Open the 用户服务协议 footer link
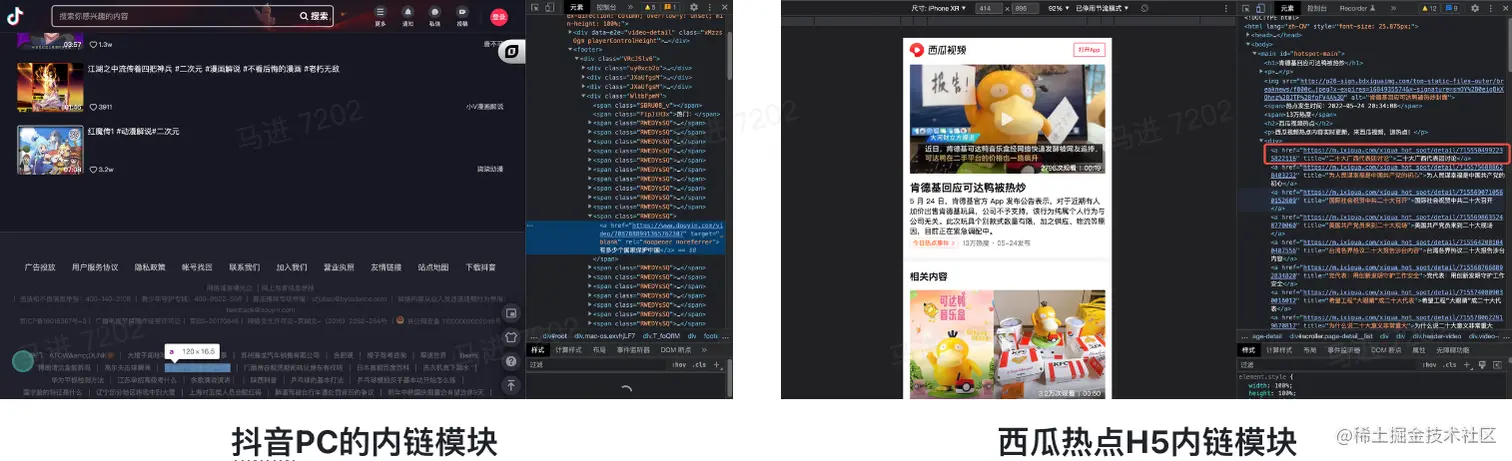 (x=95, y=268)
